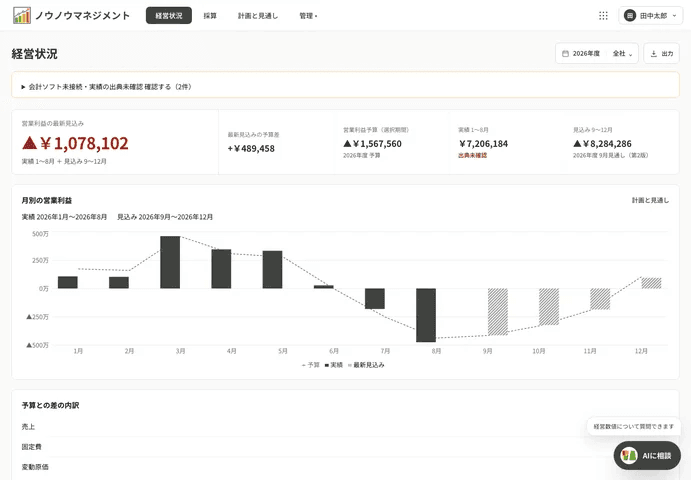Image resolution: width=691 pixels, height=480 pixels.
Task: Click the ▲¥1,567,560 budget value
Action: tap(372, 144)
